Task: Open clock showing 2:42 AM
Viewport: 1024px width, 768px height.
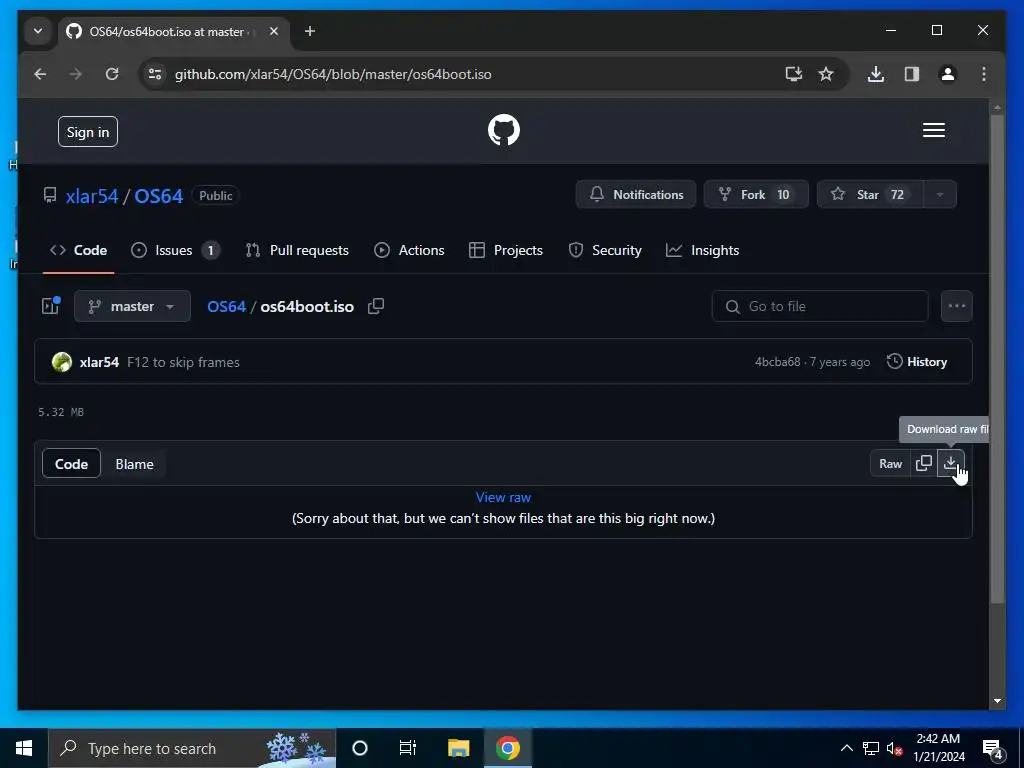Action: 938,748
